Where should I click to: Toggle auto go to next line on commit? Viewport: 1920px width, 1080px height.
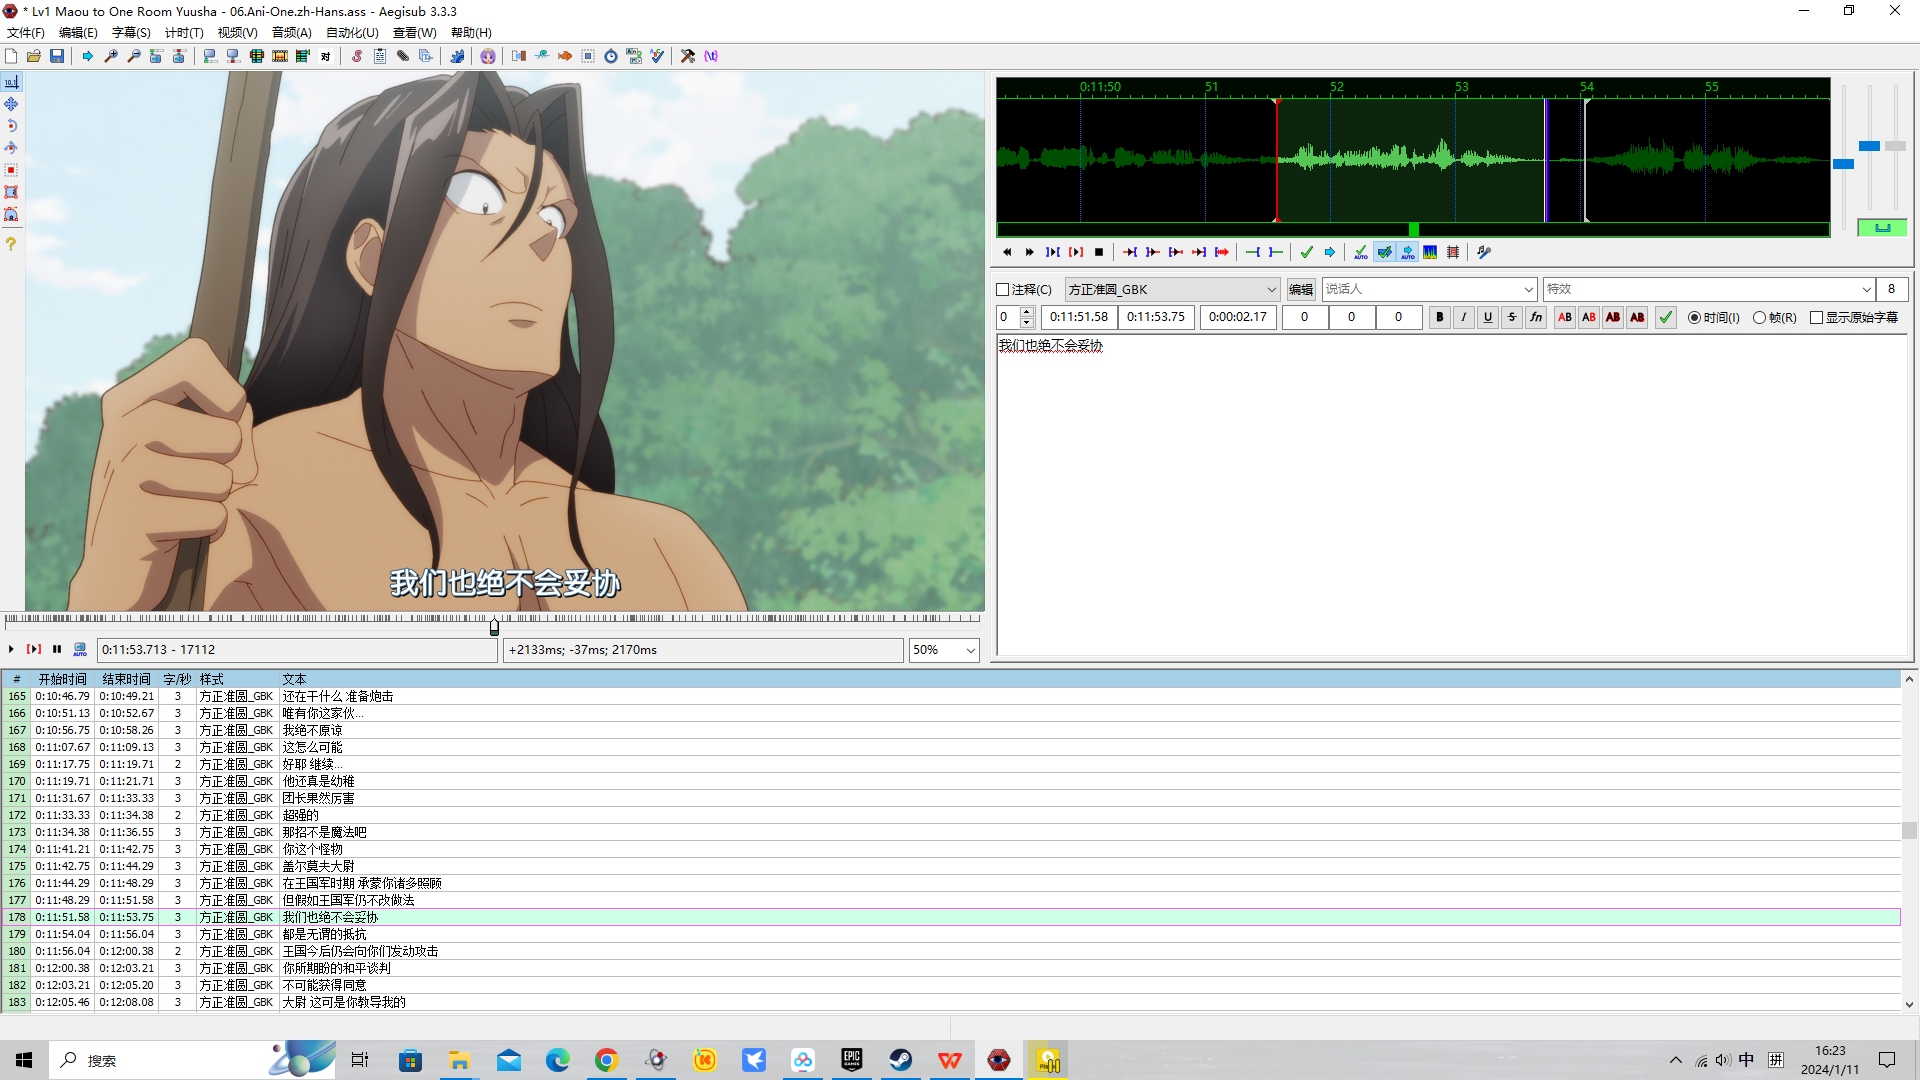tap(1385, 252)
